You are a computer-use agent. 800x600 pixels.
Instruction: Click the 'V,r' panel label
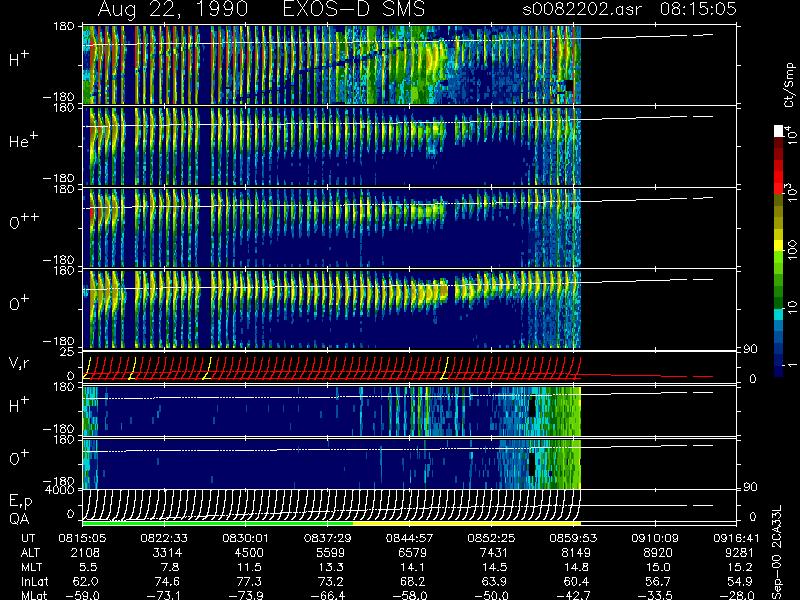[19, 363]
